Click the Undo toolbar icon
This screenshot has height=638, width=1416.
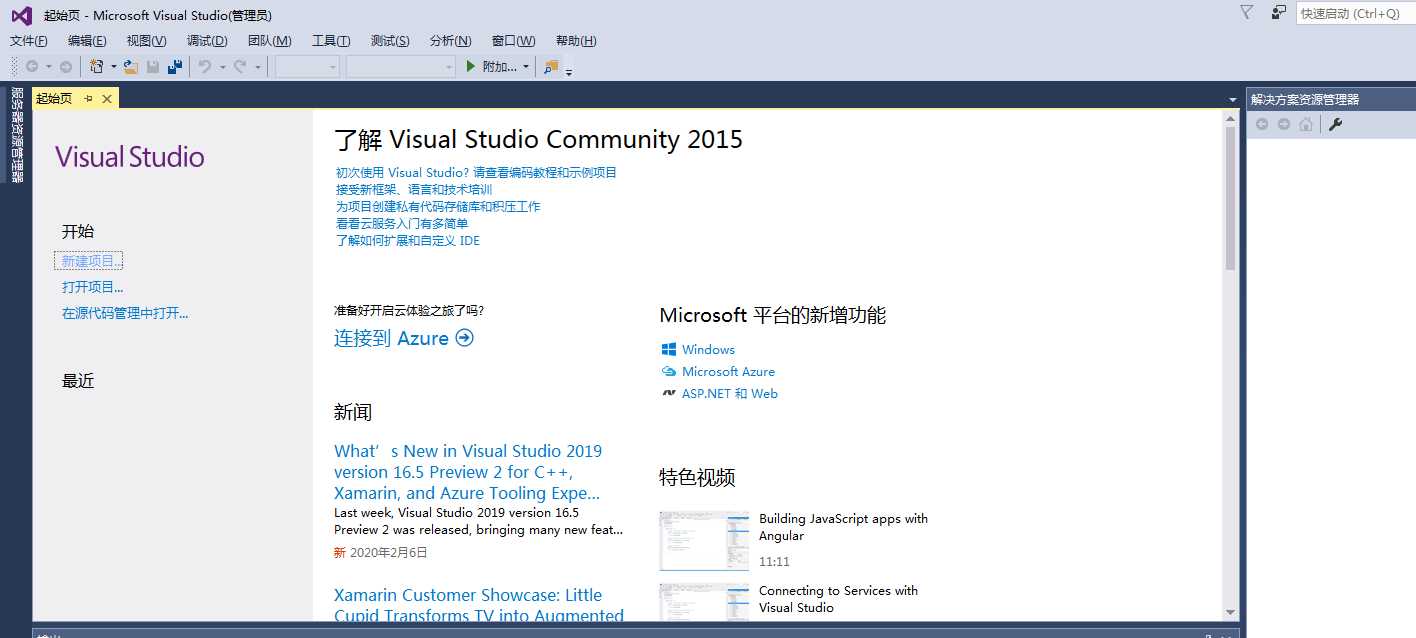pyautogui.click(x=205, y=67)
